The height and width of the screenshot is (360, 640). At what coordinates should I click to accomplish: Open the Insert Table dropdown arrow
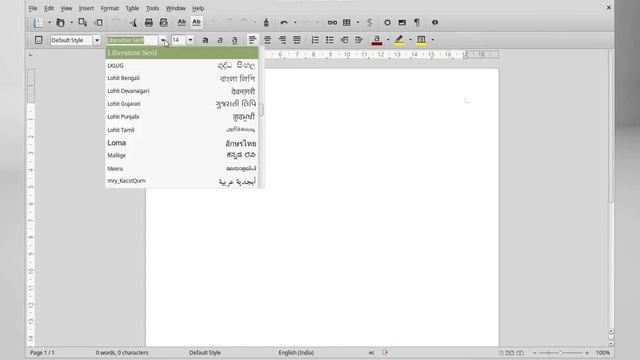tap(358, 22)
